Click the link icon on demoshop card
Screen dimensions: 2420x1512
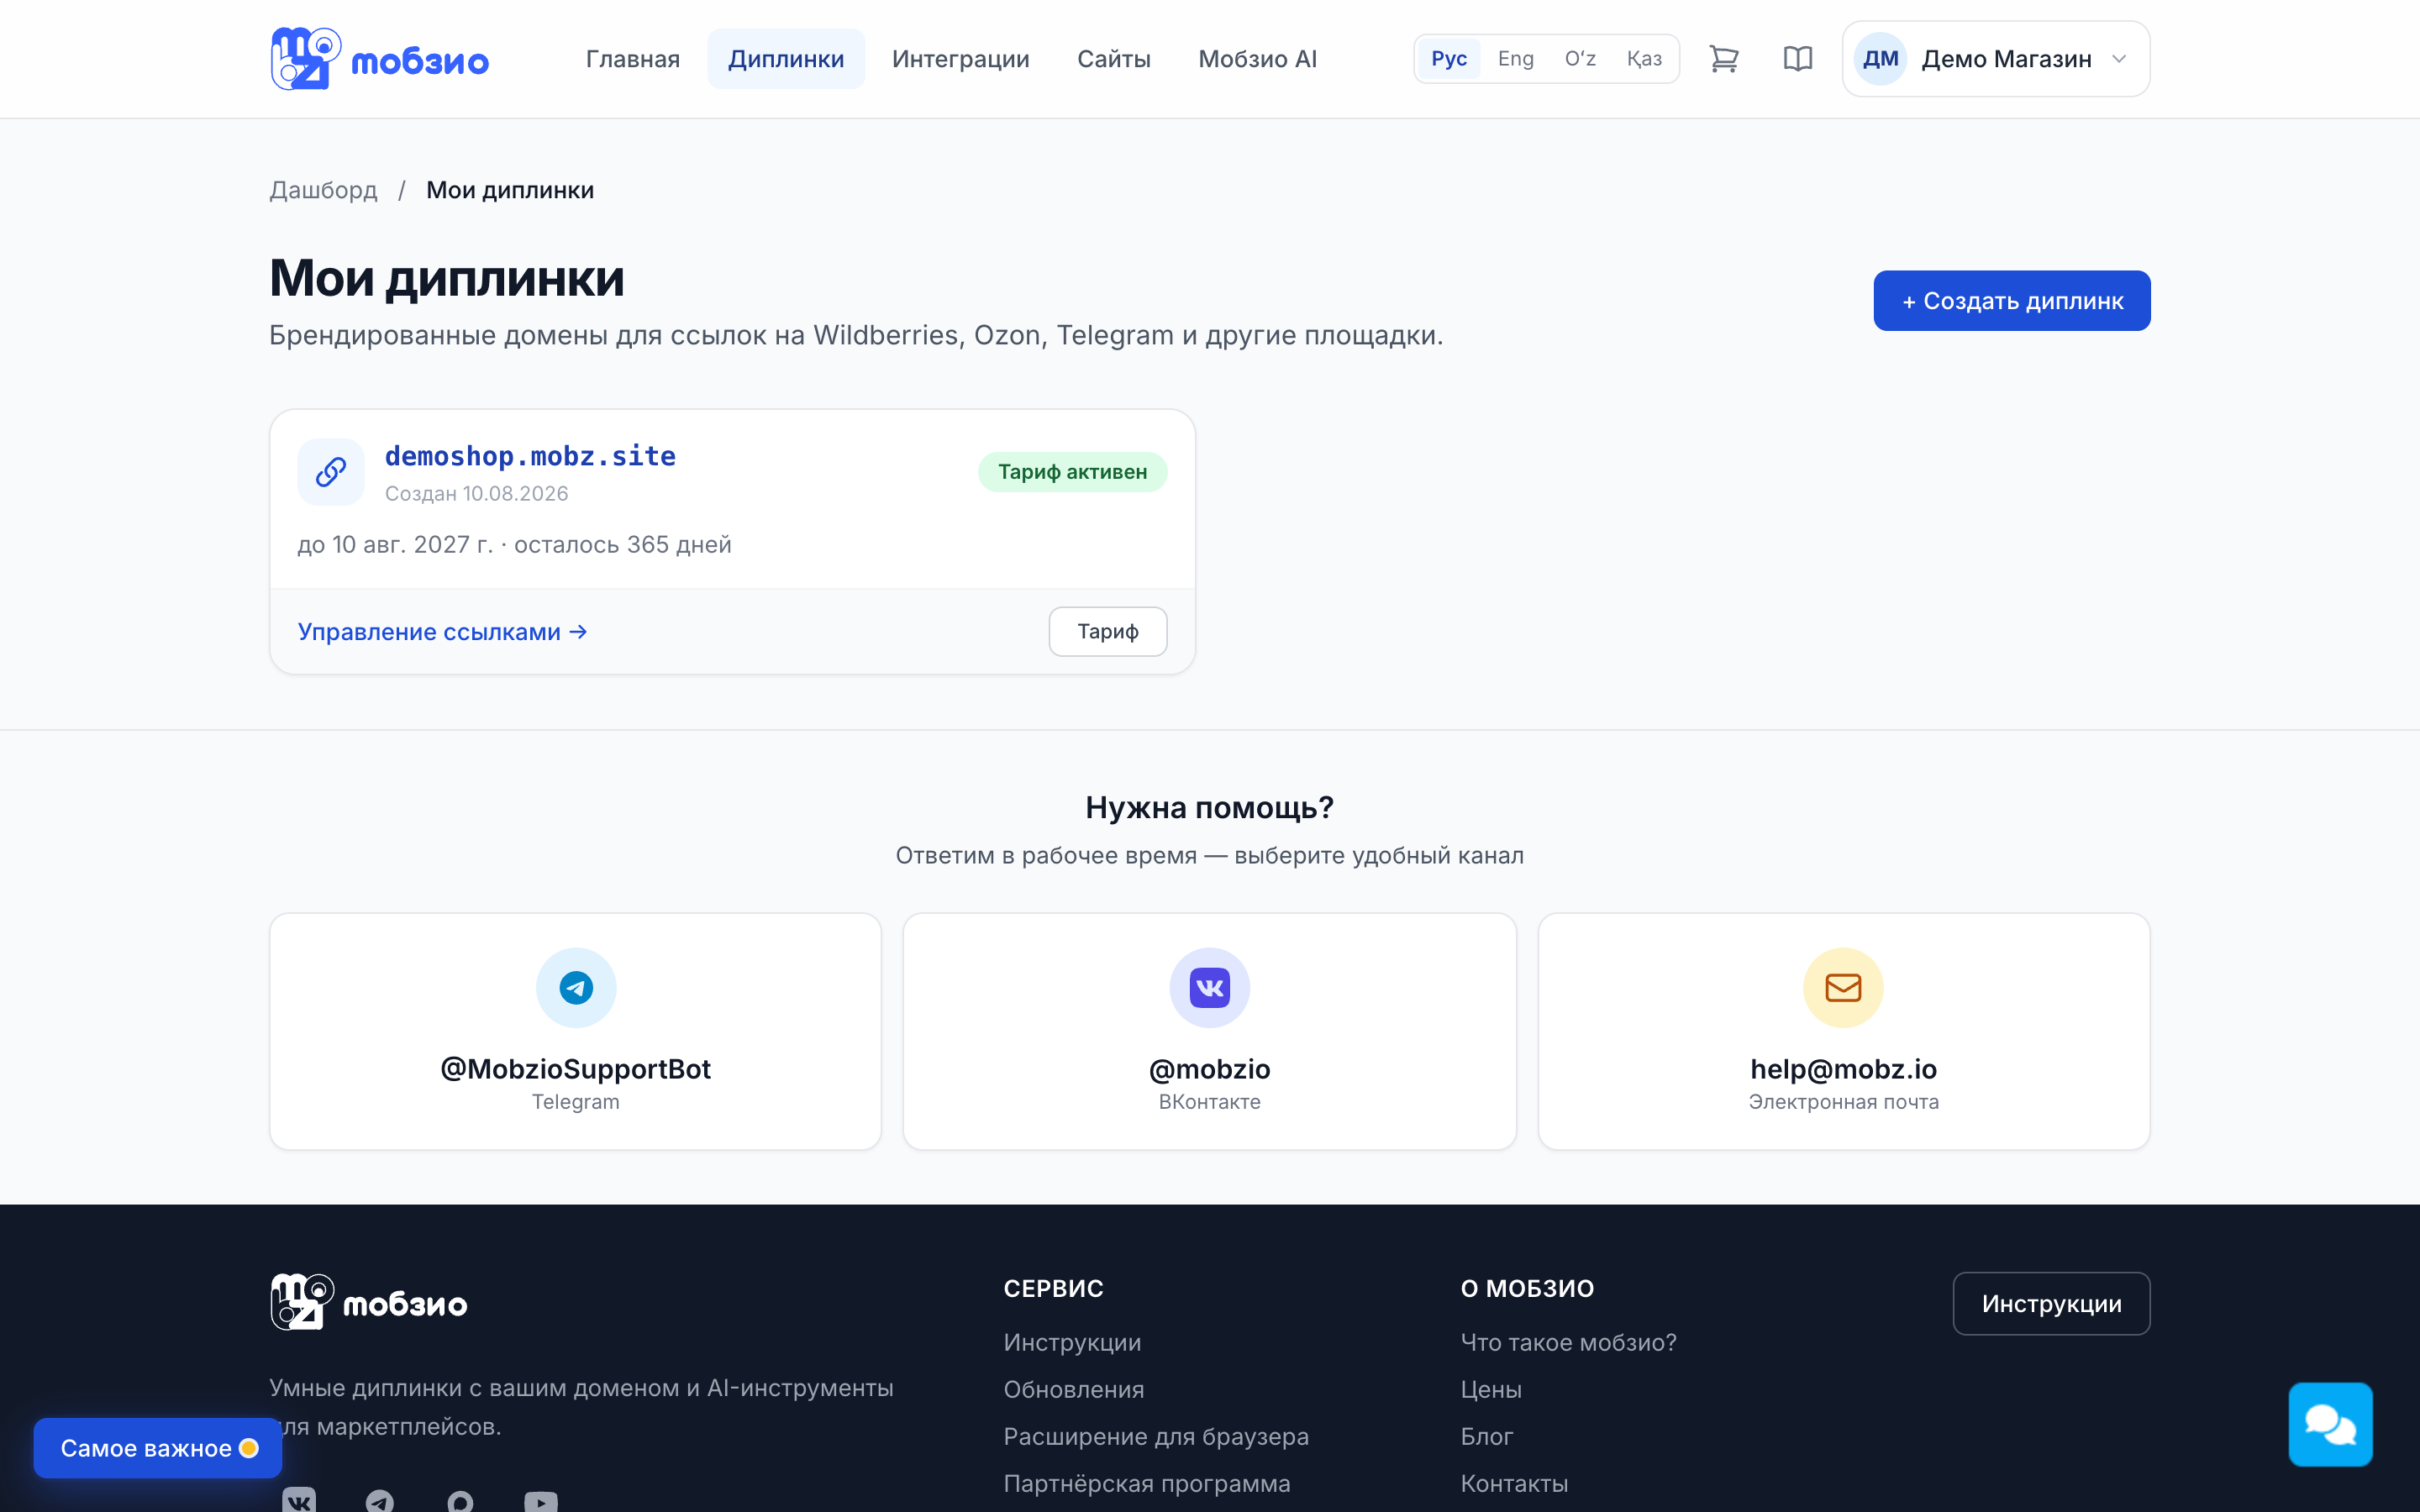click(331, 472)
